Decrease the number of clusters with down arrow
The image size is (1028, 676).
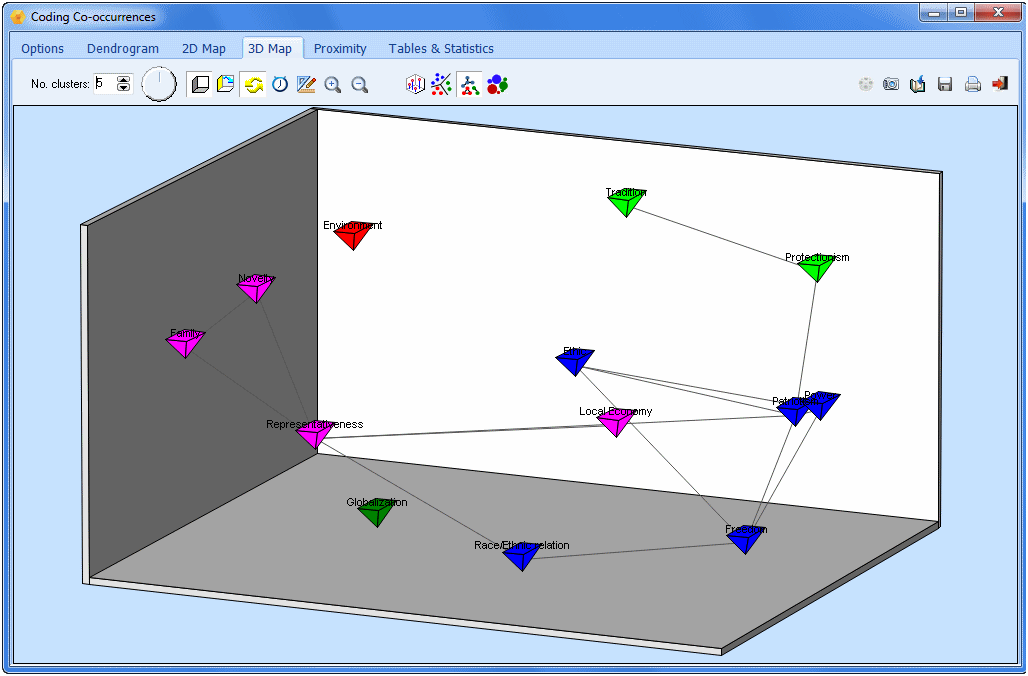[124, 89]
